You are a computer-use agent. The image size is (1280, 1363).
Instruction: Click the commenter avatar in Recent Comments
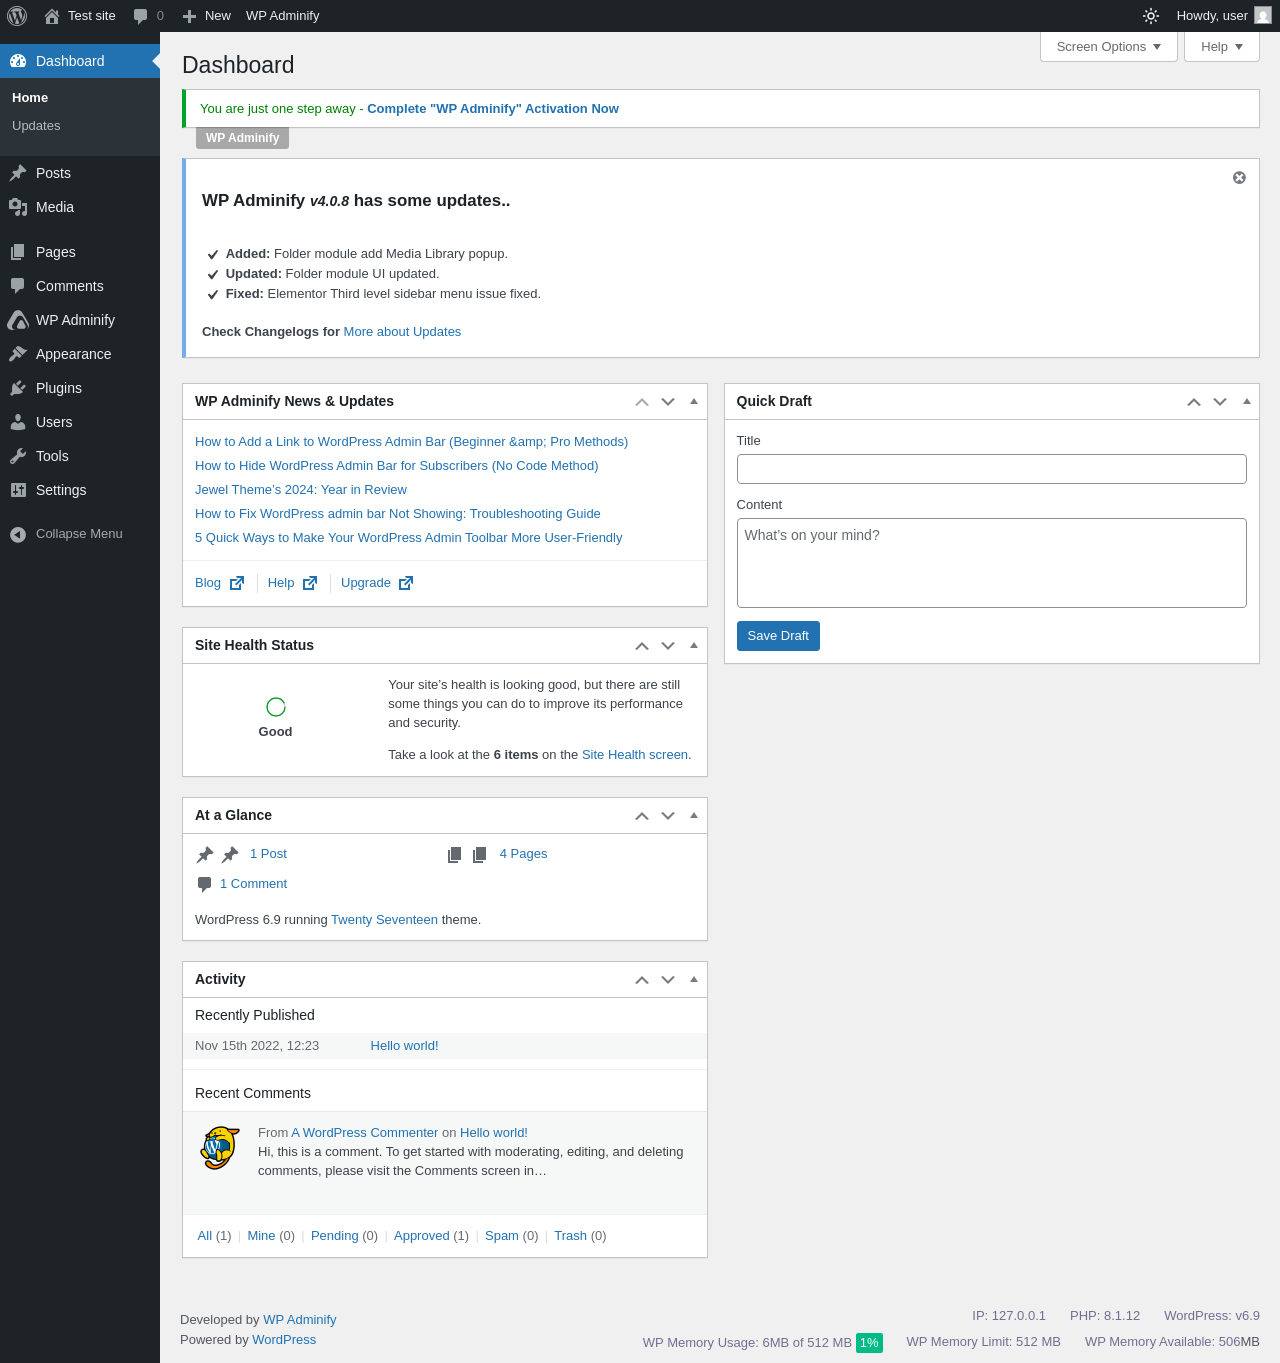220,1148
